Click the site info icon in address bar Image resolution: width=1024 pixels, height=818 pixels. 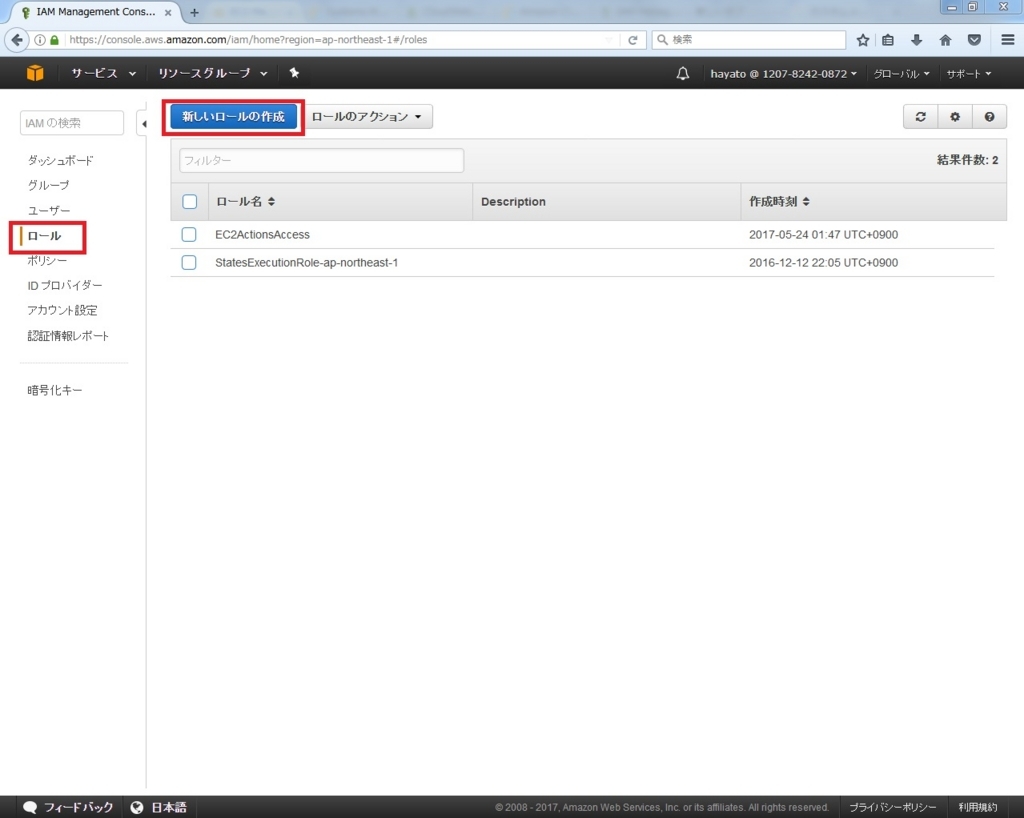pos(40,40)
